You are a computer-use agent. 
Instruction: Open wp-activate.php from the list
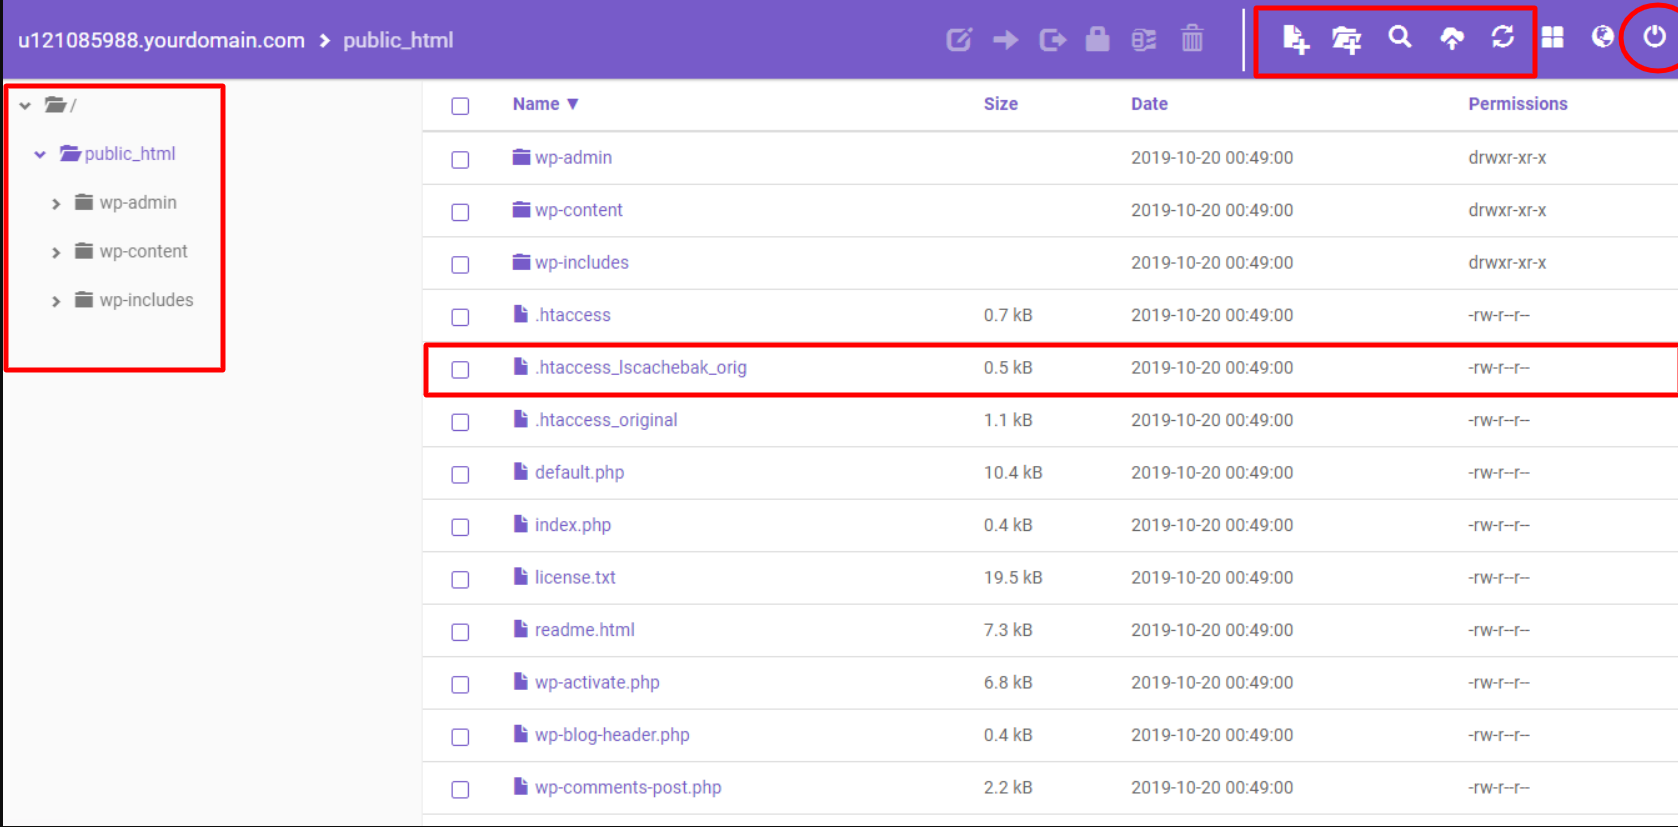(x=597, y=683)
